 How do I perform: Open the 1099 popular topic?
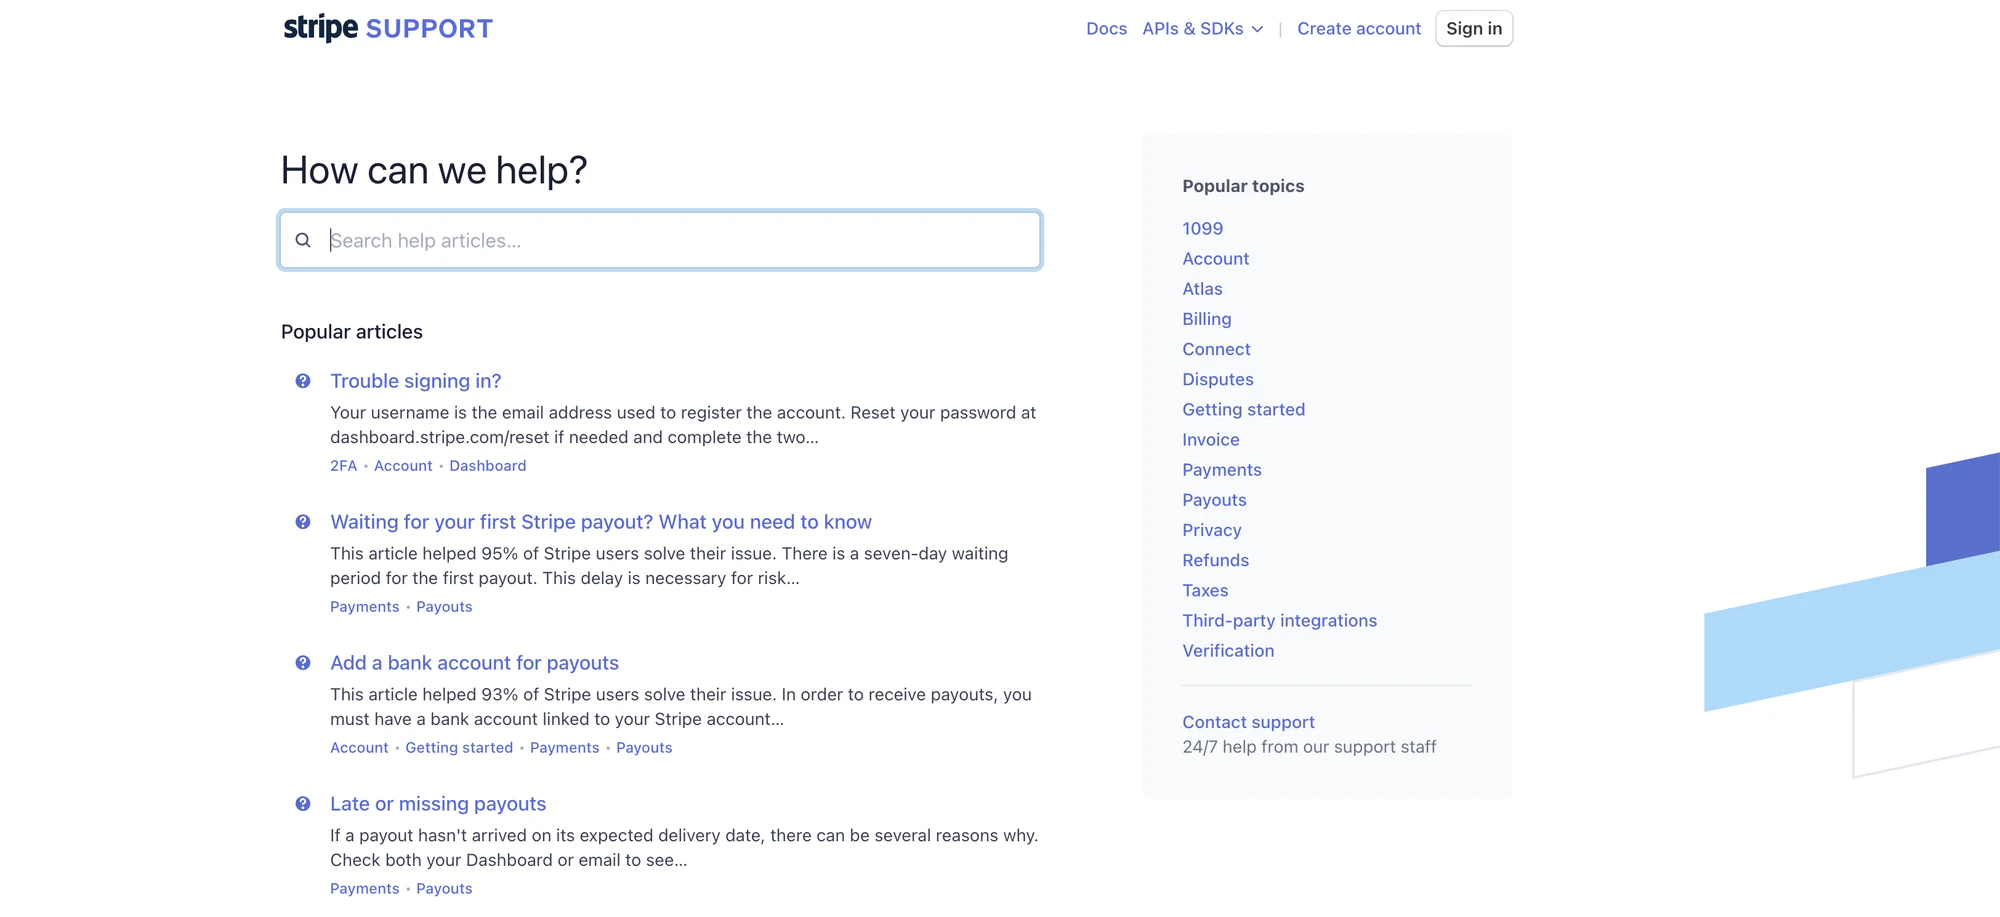1203,229
